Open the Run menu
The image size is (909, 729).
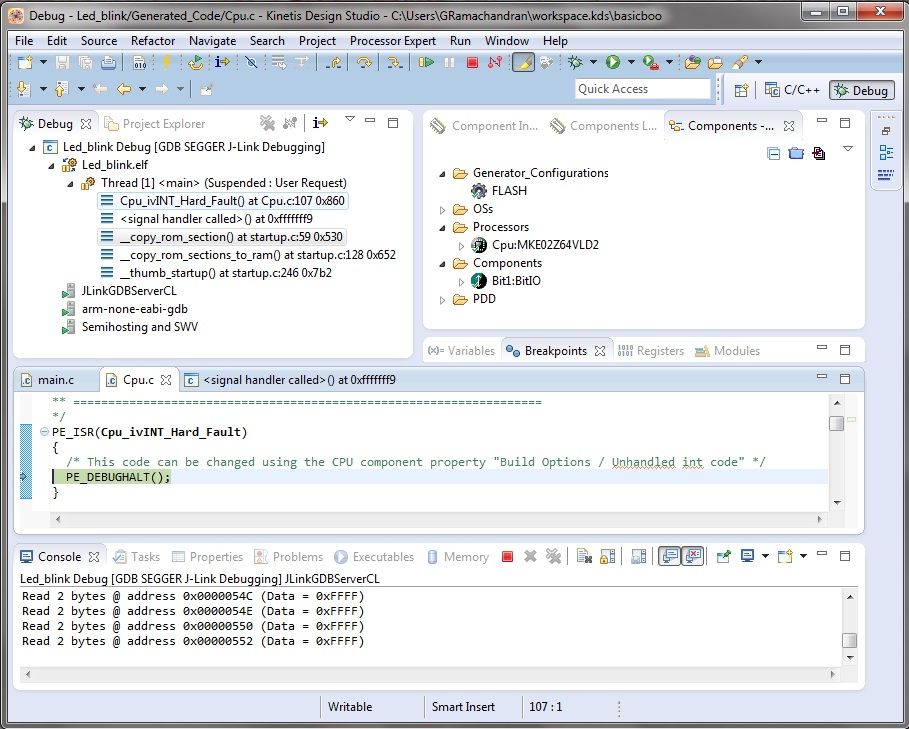(460, 41)
